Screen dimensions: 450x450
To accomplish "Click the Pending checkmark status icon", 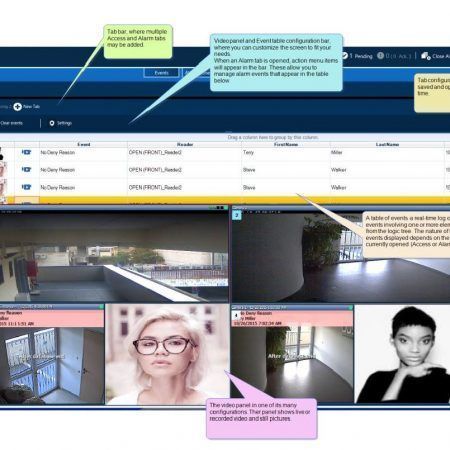I will (x=344, y=55).
